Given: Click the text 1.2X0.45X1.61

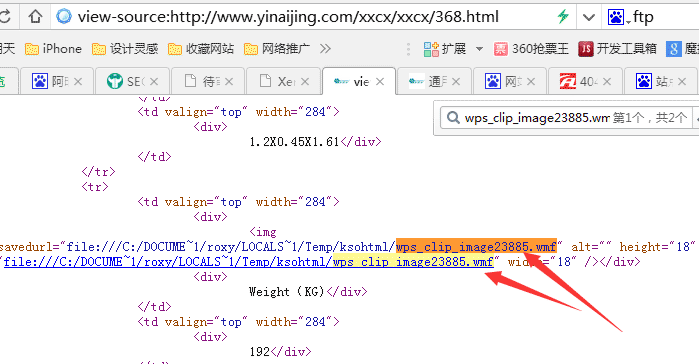Looking at the screenshot, I should [x=294, y=142].
